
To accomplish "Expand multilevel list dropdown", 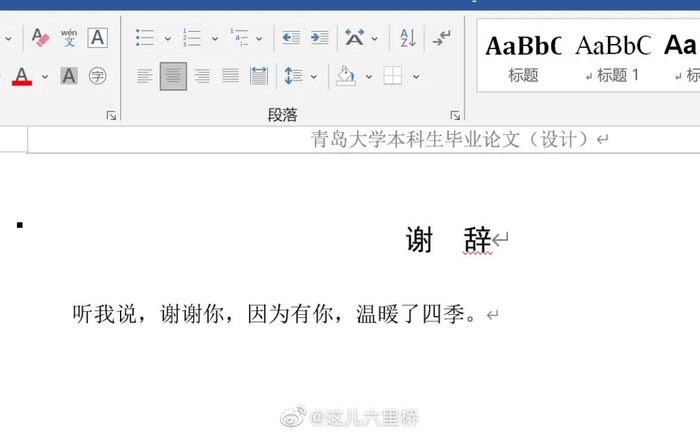I will pyautogui.click(x=259, y=39).
